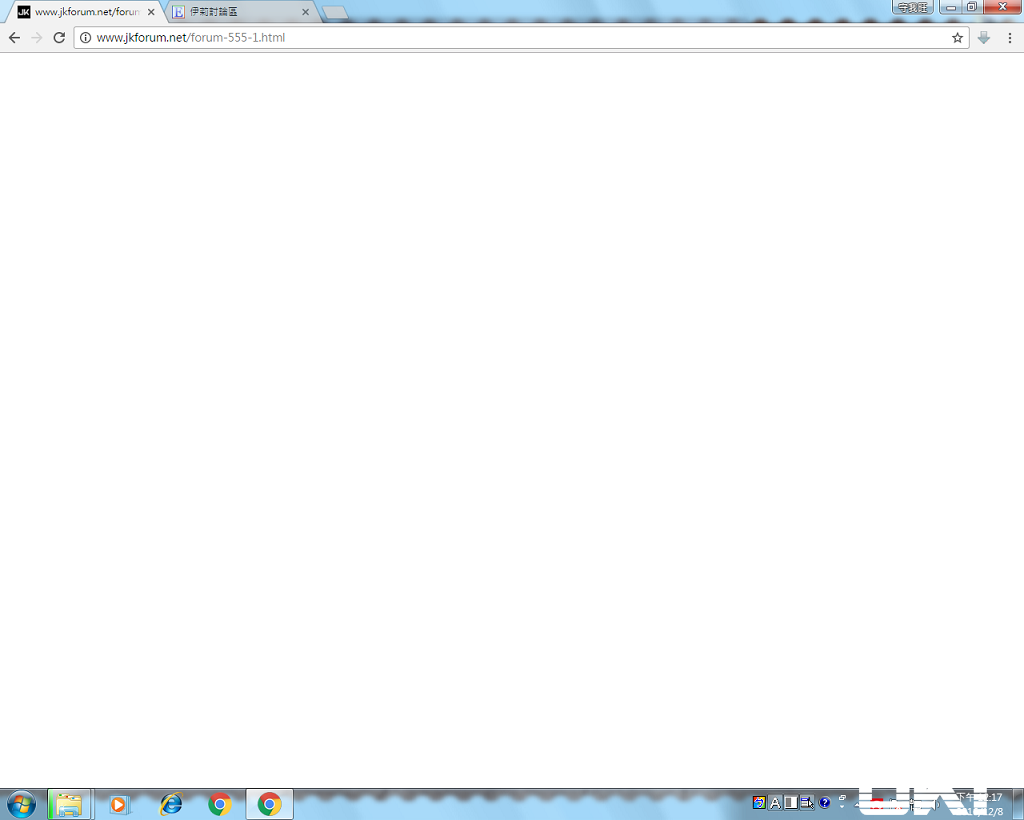Click the Chrome profile name button

tap(912, 7)
